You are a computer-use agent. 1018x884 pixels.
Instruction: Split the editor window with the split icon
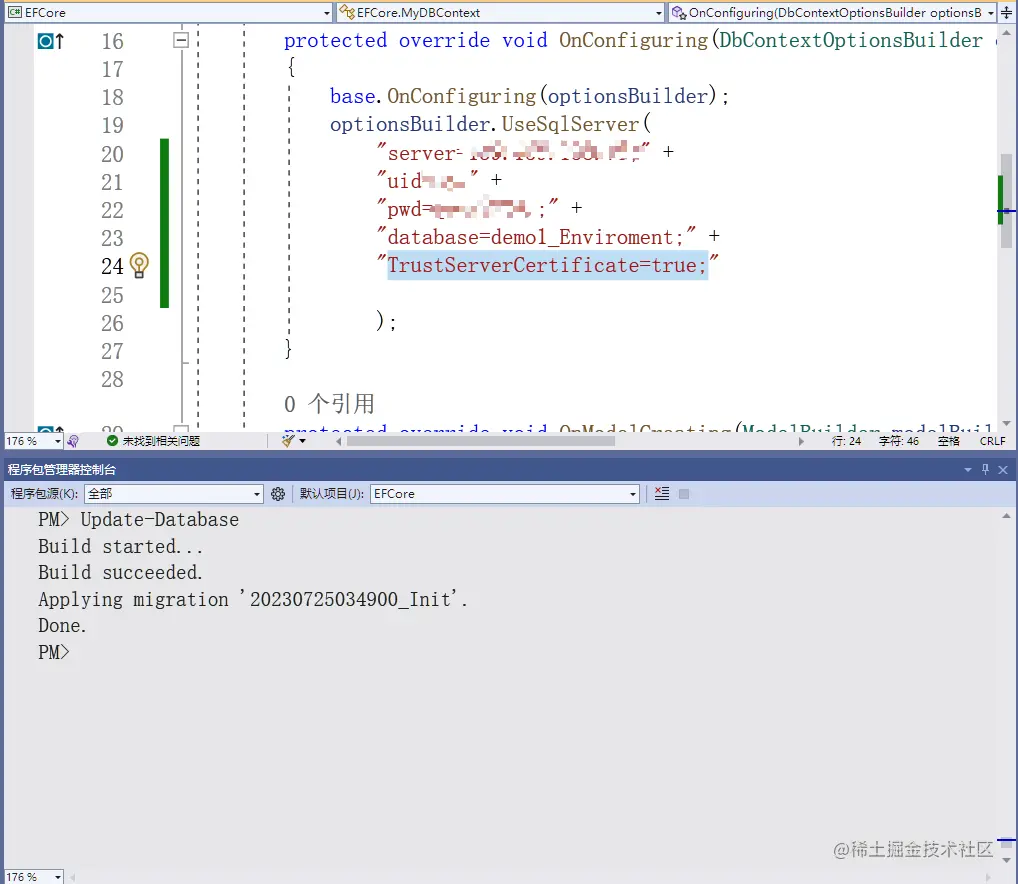1006,12
